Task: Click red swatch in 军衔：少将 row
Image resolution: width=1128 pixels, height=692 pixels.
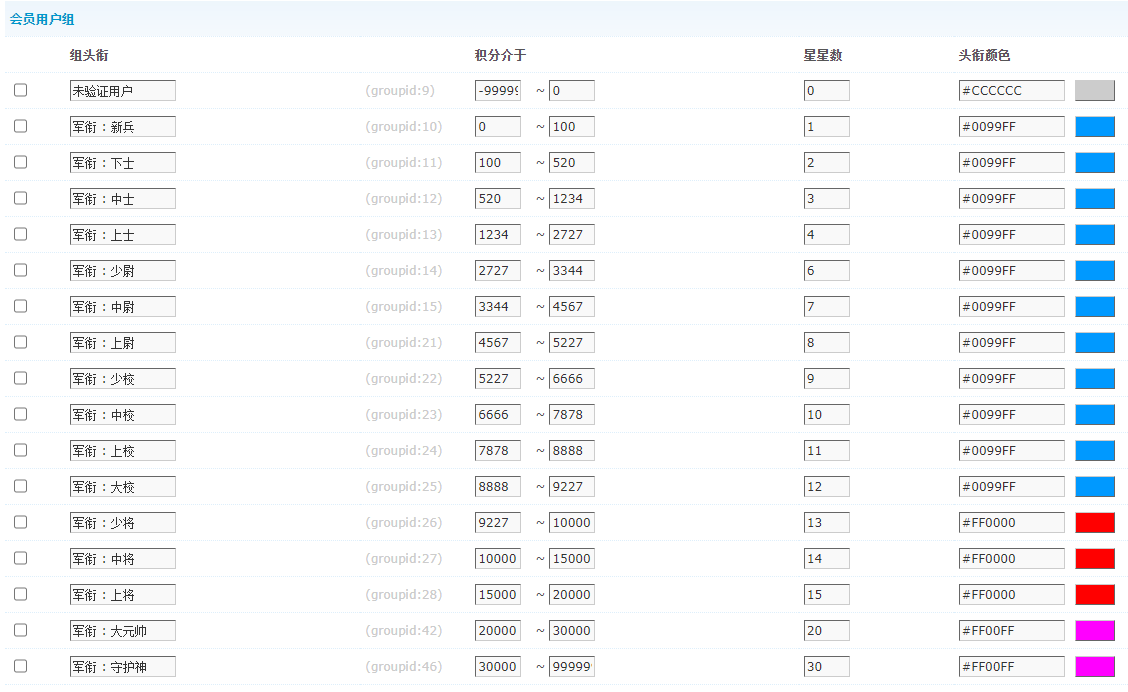Action: pyautogui.click(x=1095, y=522)
